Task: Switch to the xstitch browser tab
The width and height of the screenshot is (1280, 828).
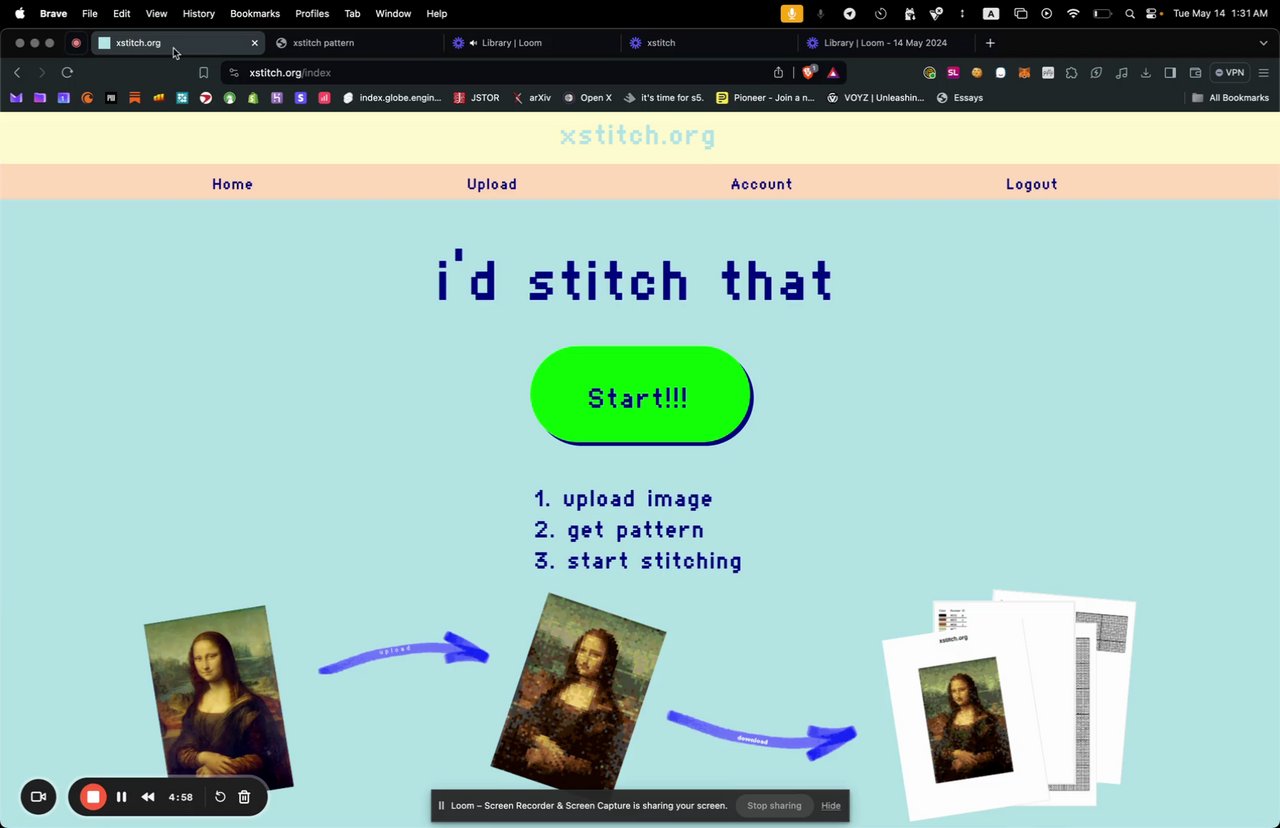Action: [x=710, y=43]
